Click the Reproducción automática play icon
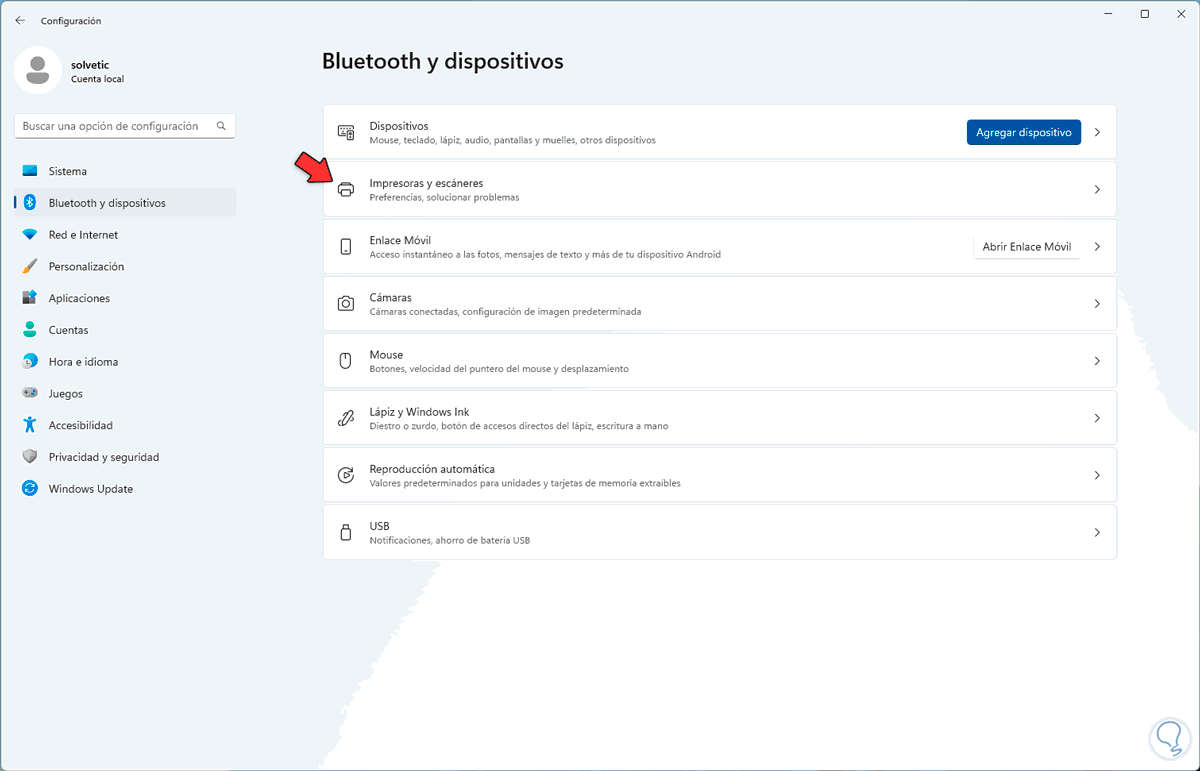 (x=346, y=475)
